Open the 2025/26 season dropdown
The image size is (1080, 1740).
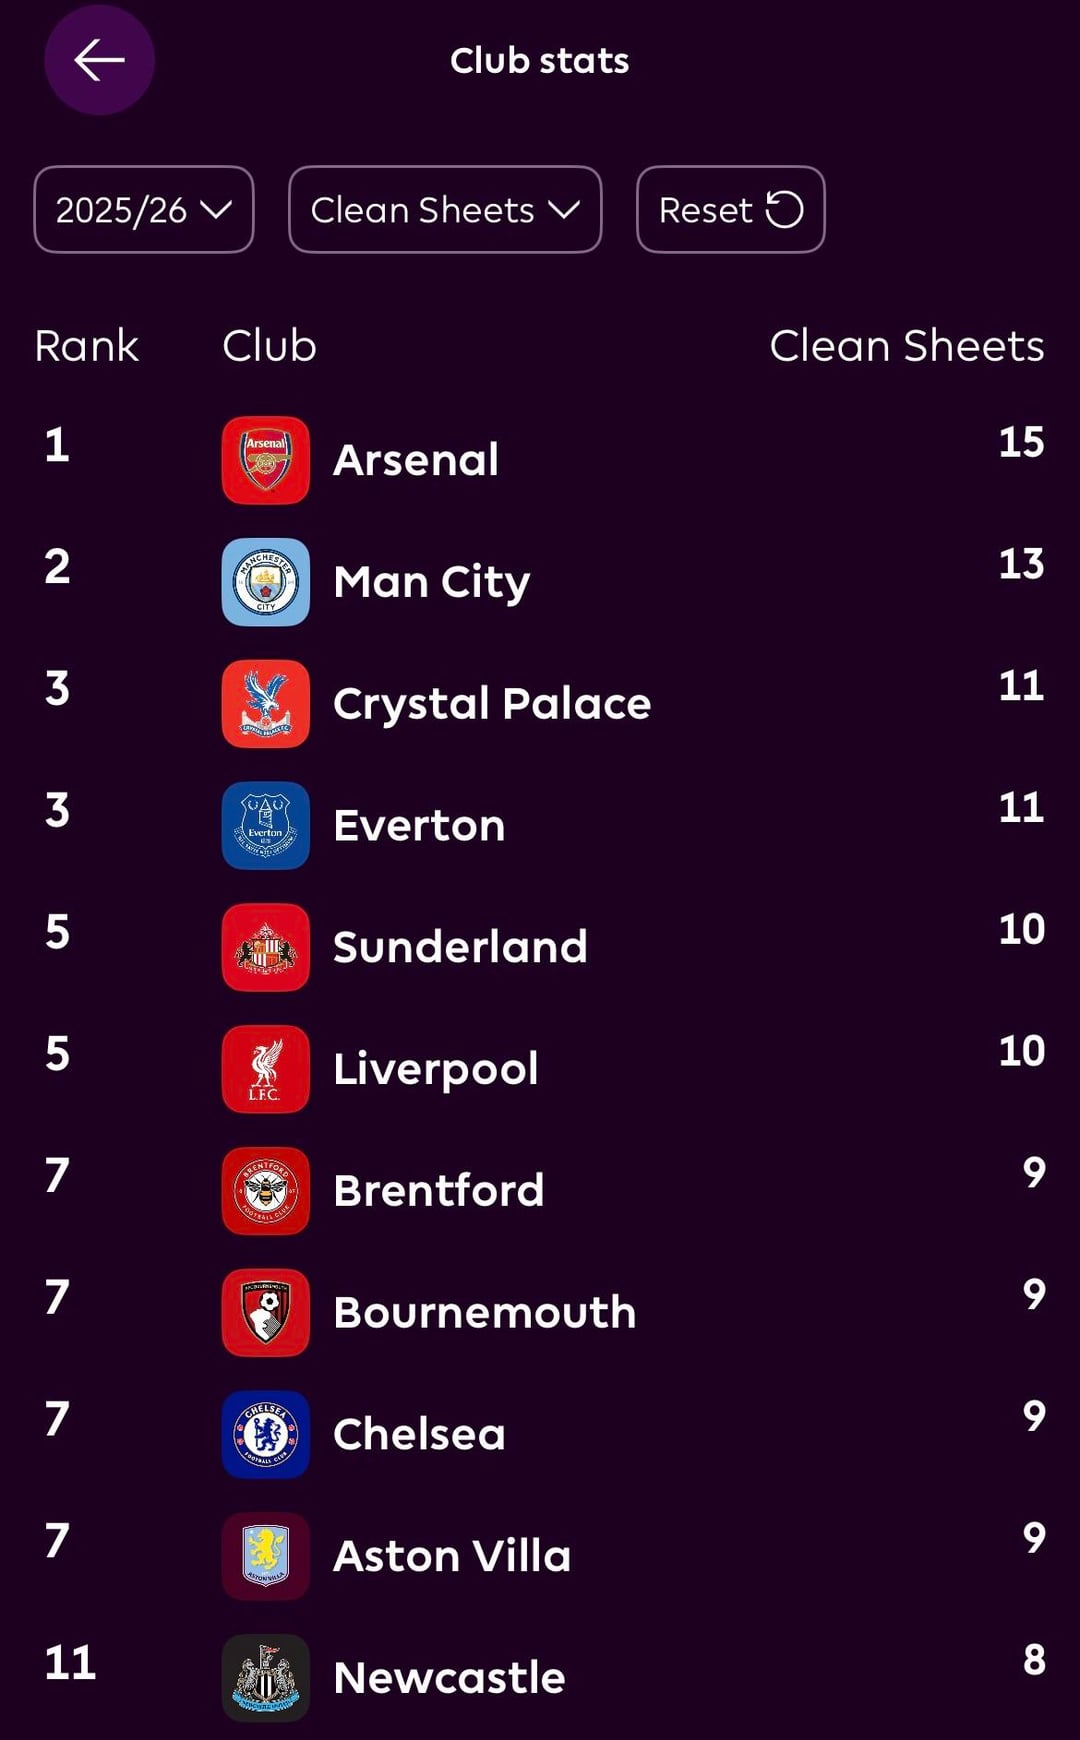coord(144,210)
